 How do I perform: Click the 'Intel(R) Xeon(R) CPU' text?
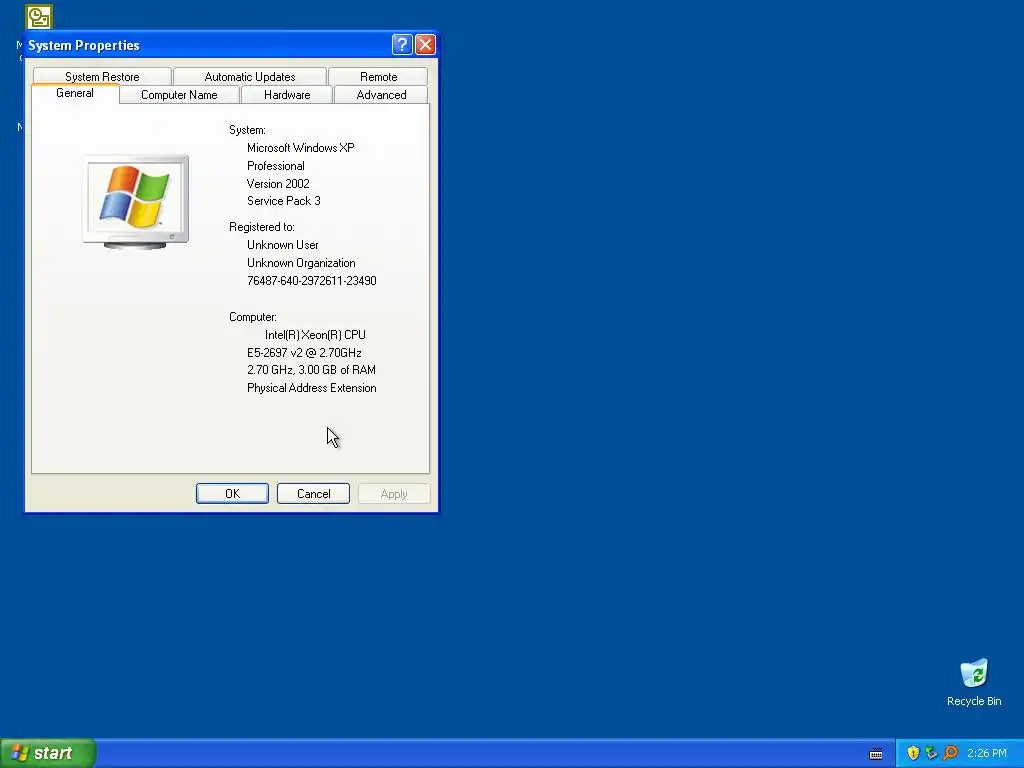(x=315, y=334)
